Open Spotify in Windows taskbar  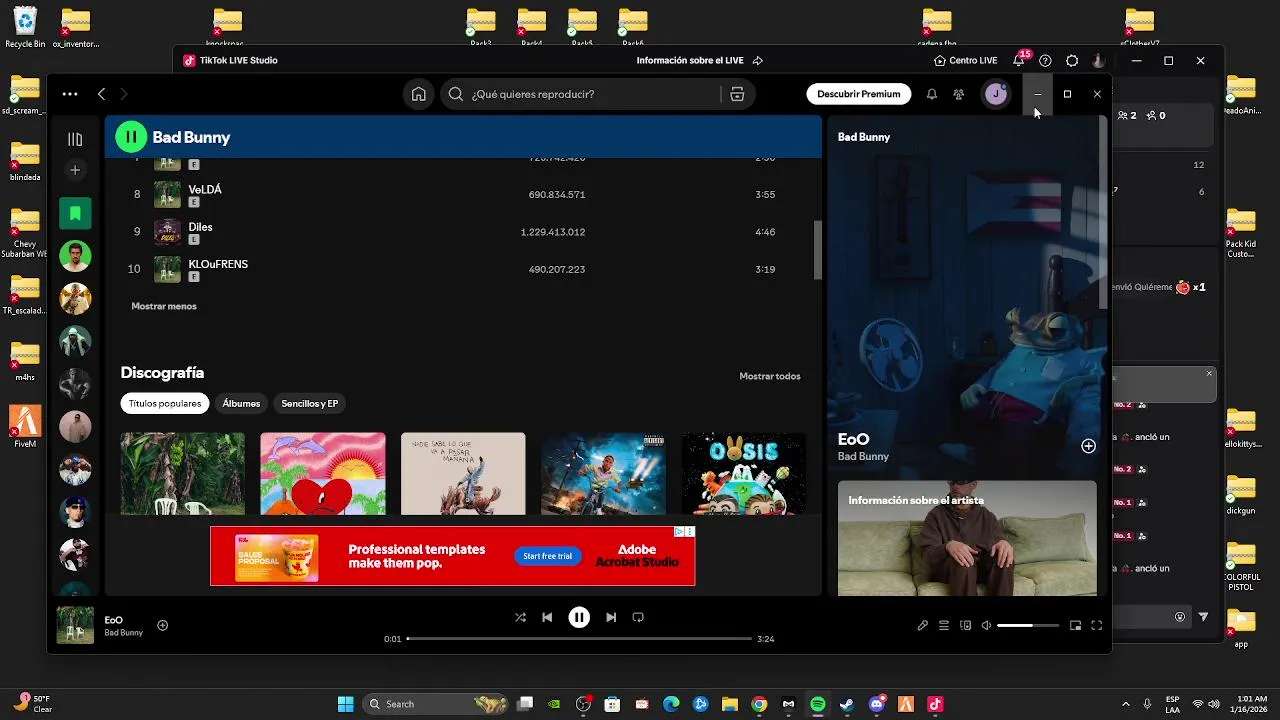pos(817,704)
